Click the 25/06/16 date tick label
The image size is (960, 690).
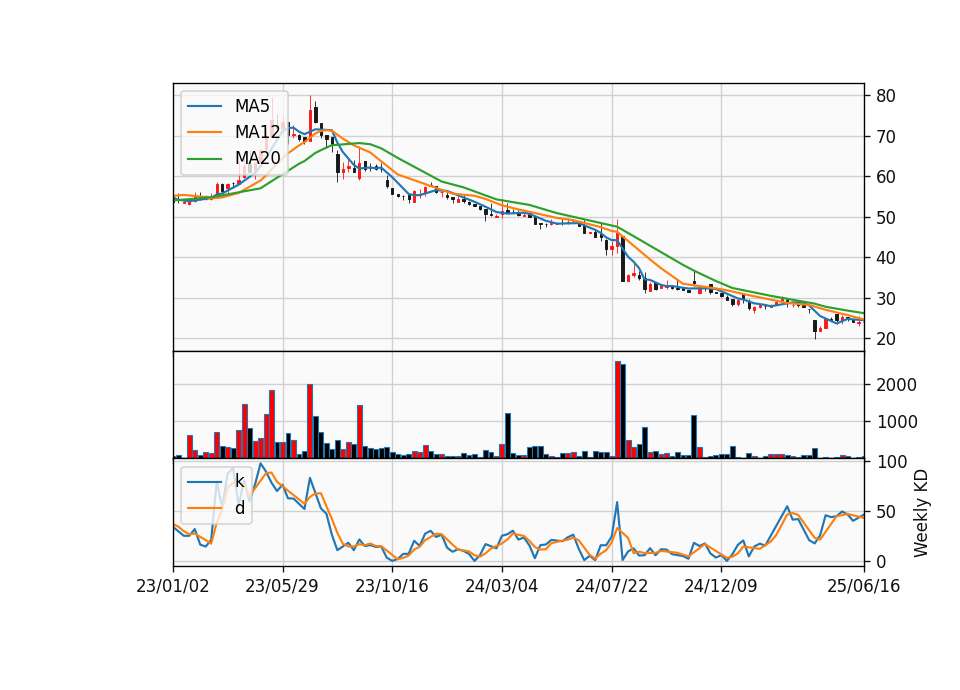(x=864, y=586)
